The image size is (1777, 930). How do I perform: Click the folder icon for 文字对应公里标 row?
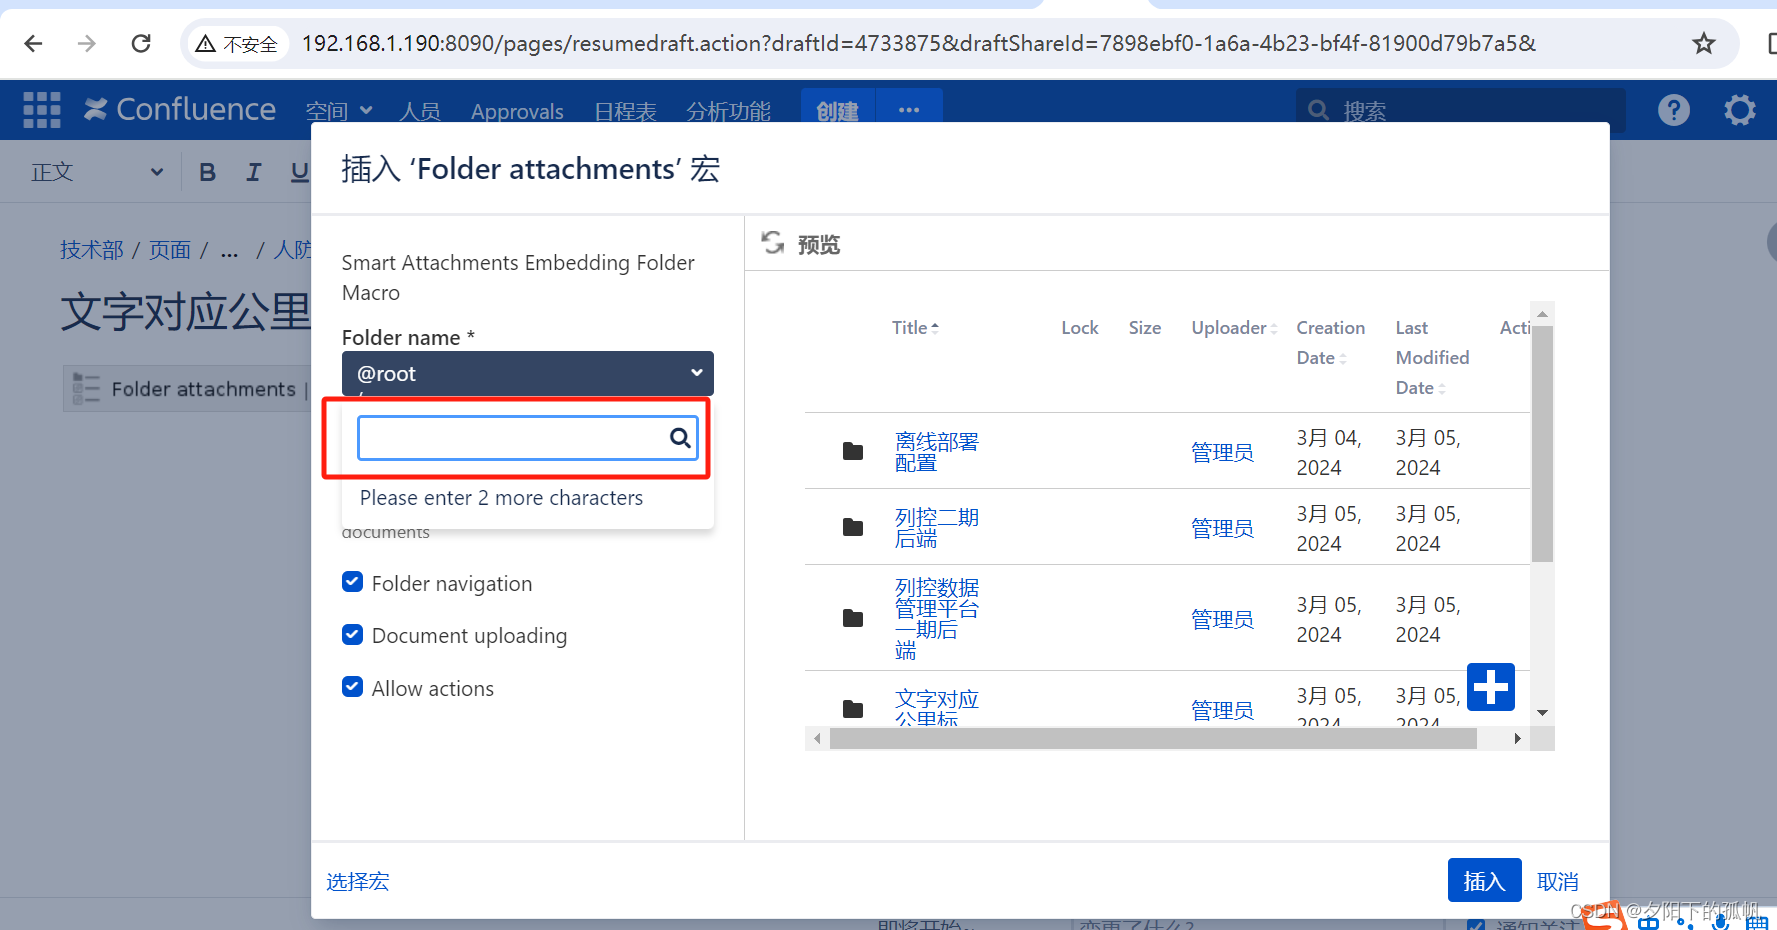[853, 710]
